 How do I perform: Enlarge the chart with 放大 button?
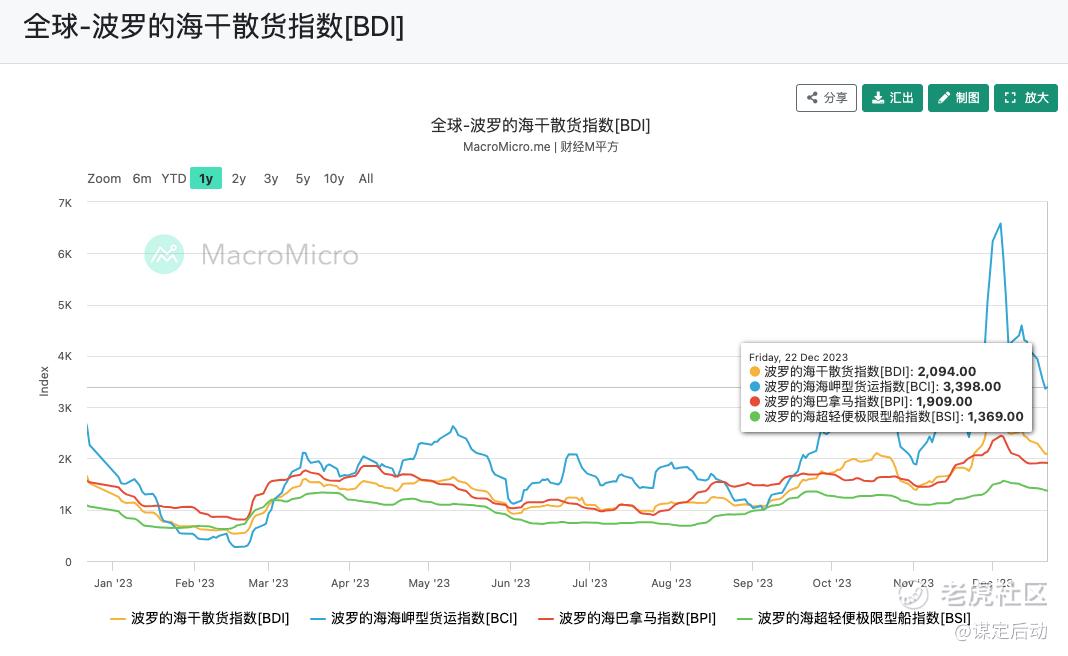(x=1025, y=98)
